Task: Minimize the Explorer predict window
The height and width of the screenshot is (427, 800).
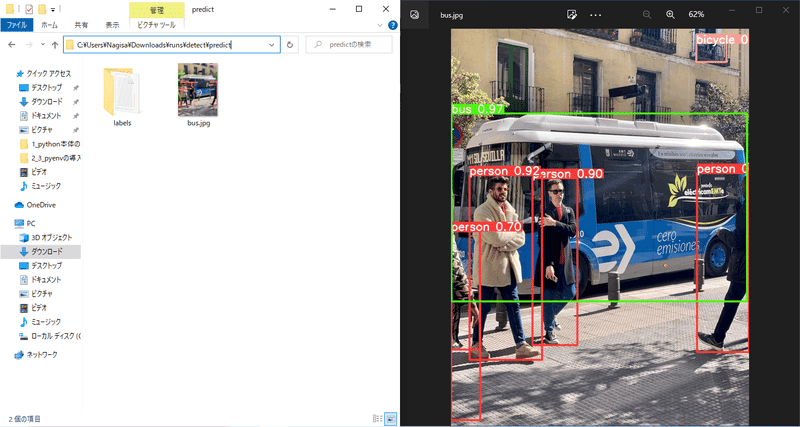Action: 332,9
